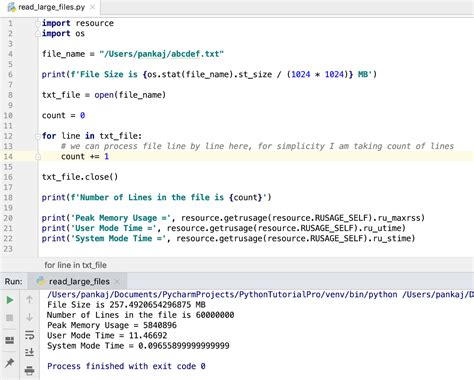The height and width of the screenshot is (380, 474).
Task: Click print 'System Mode Time' code line
Action: coord(229,238)
